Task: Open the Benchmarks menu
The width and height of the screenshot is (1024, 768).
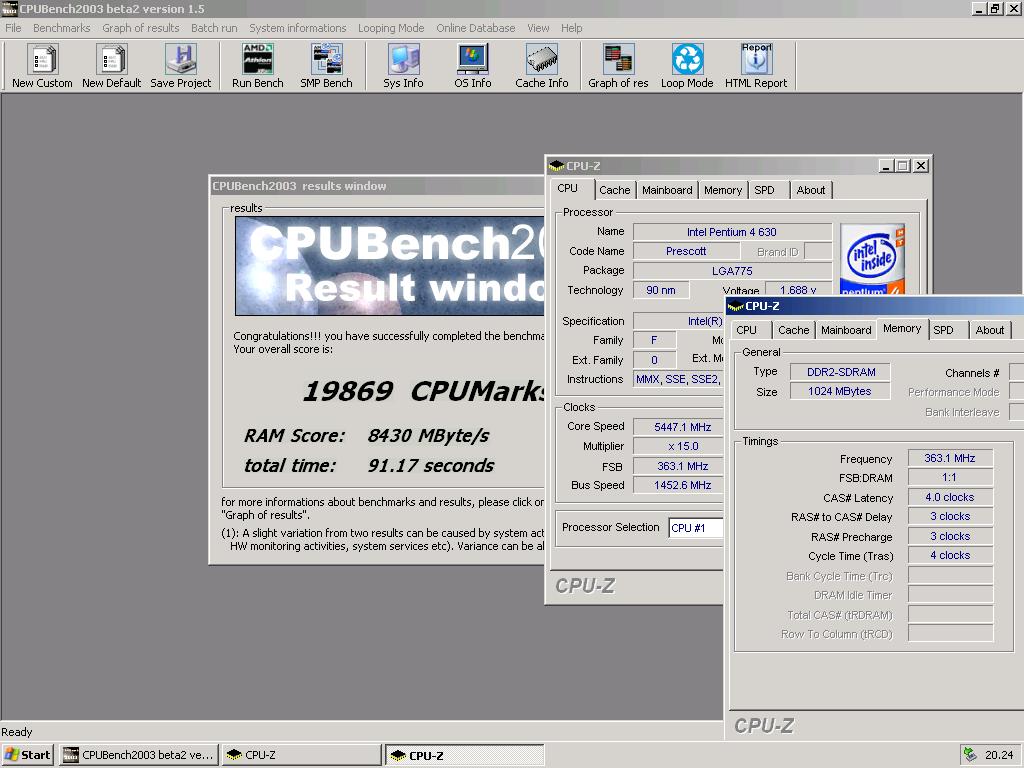Action: (61, 28)
